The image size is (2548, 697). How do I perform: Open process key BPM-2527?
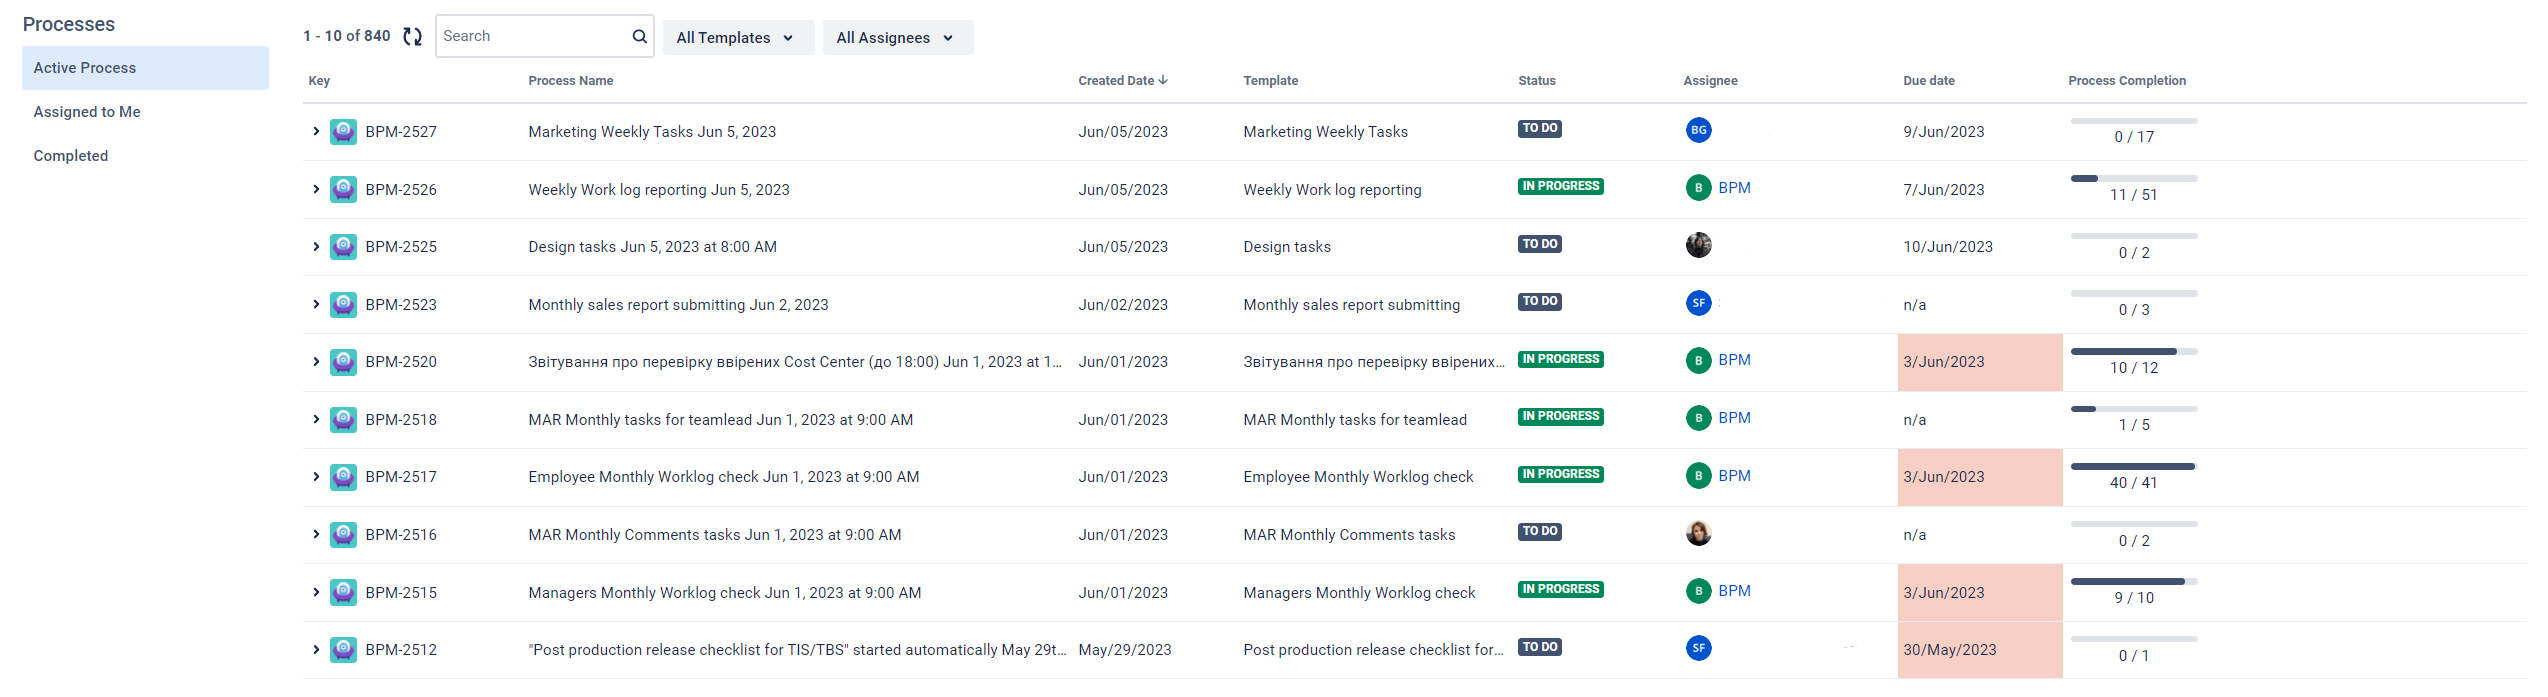[401, 132]
